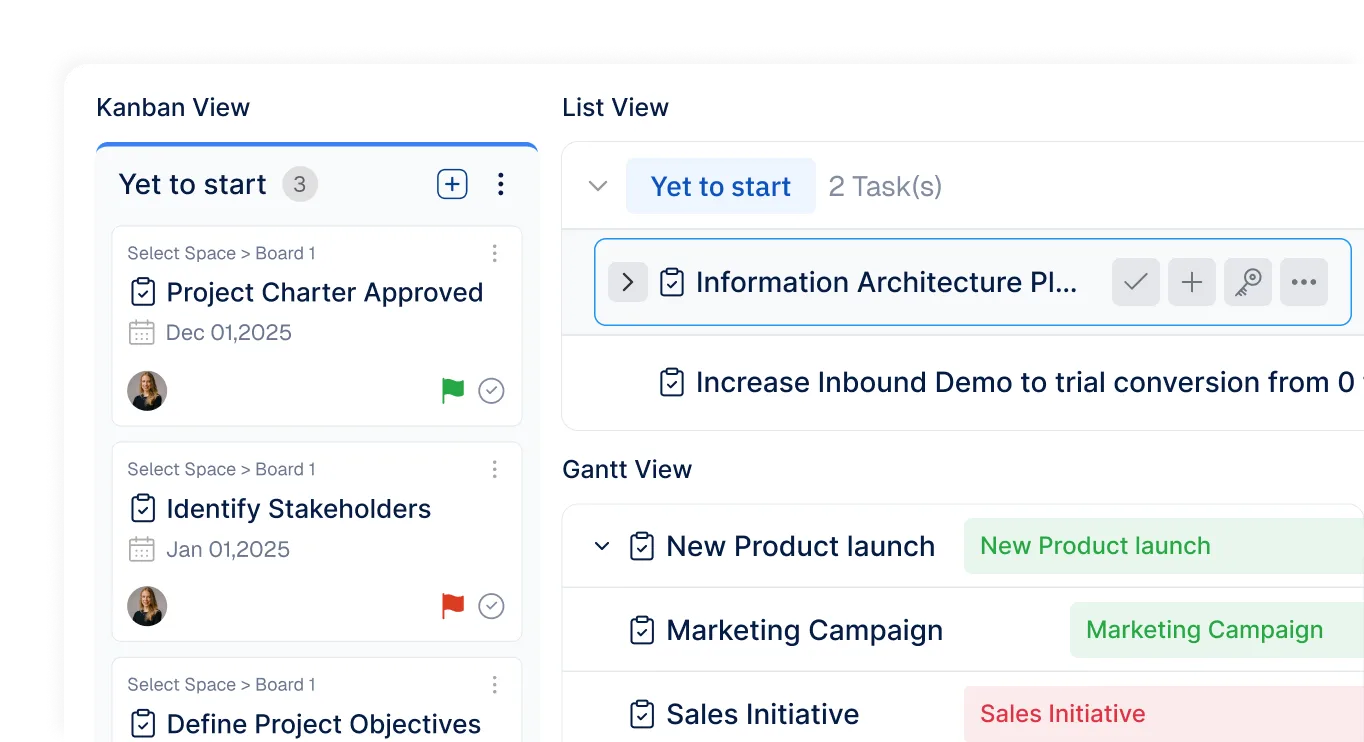Screen dimensions: 1364x742
Task: Mark Information Architecture task done with checkmark button
Action: [x=1136, y=282]
